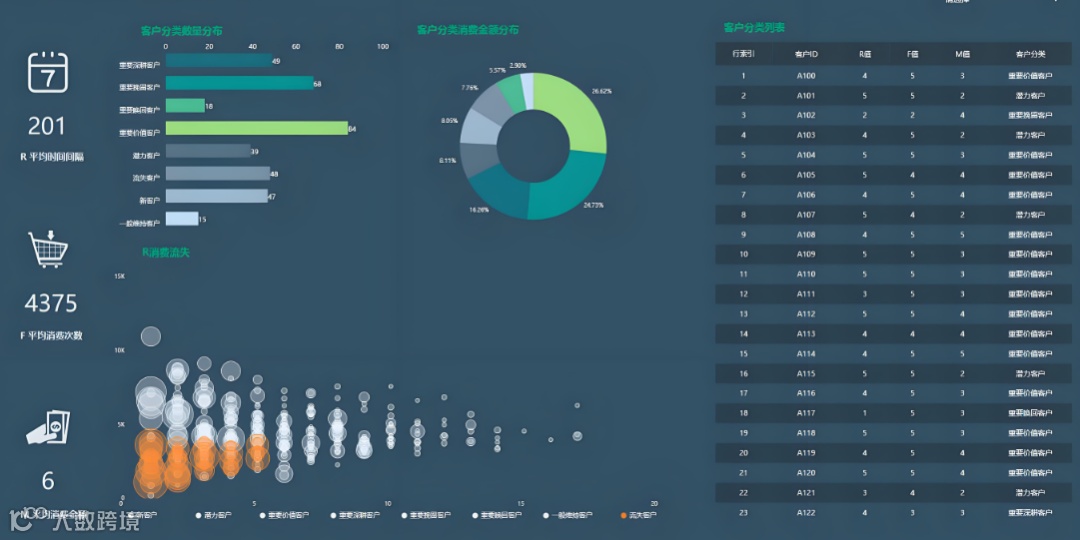
Task: Select the 一般维持客户 bar with value 15
Action: coord(182,219)
